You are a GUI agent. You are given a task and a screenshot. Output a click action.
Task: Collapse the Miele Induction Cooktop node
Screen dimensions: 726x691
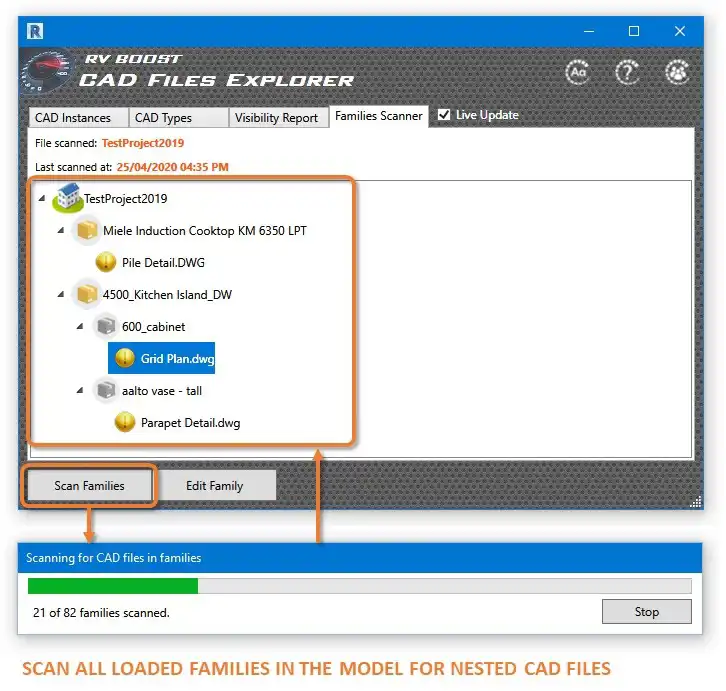point(61,230)
